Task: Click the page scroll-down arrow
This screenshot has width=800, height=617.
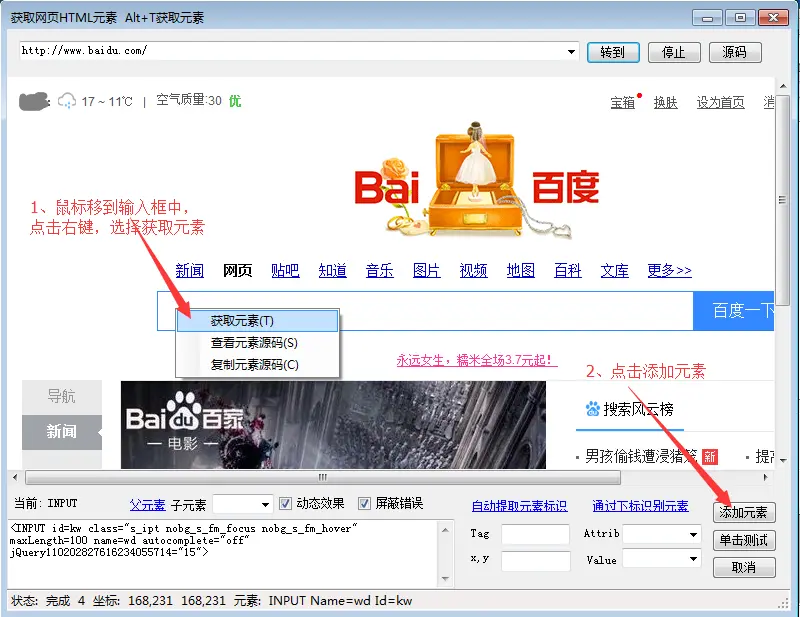Action: click(783, 460)
